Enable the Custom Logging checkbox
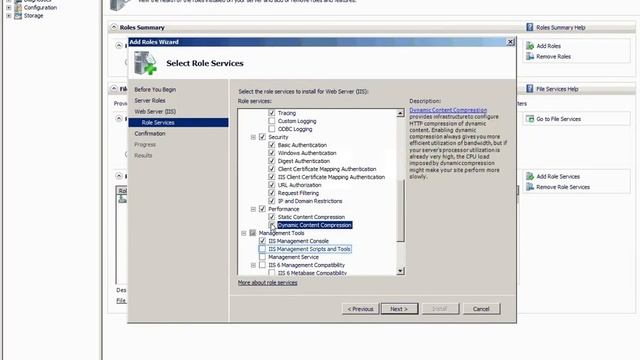640x360 pixels. (x=272, y=121)
